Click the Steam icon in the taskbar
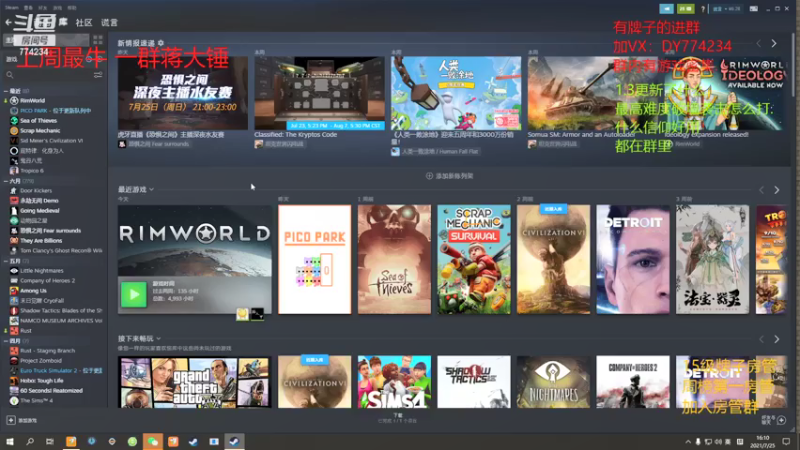 [x=234, y=441]
